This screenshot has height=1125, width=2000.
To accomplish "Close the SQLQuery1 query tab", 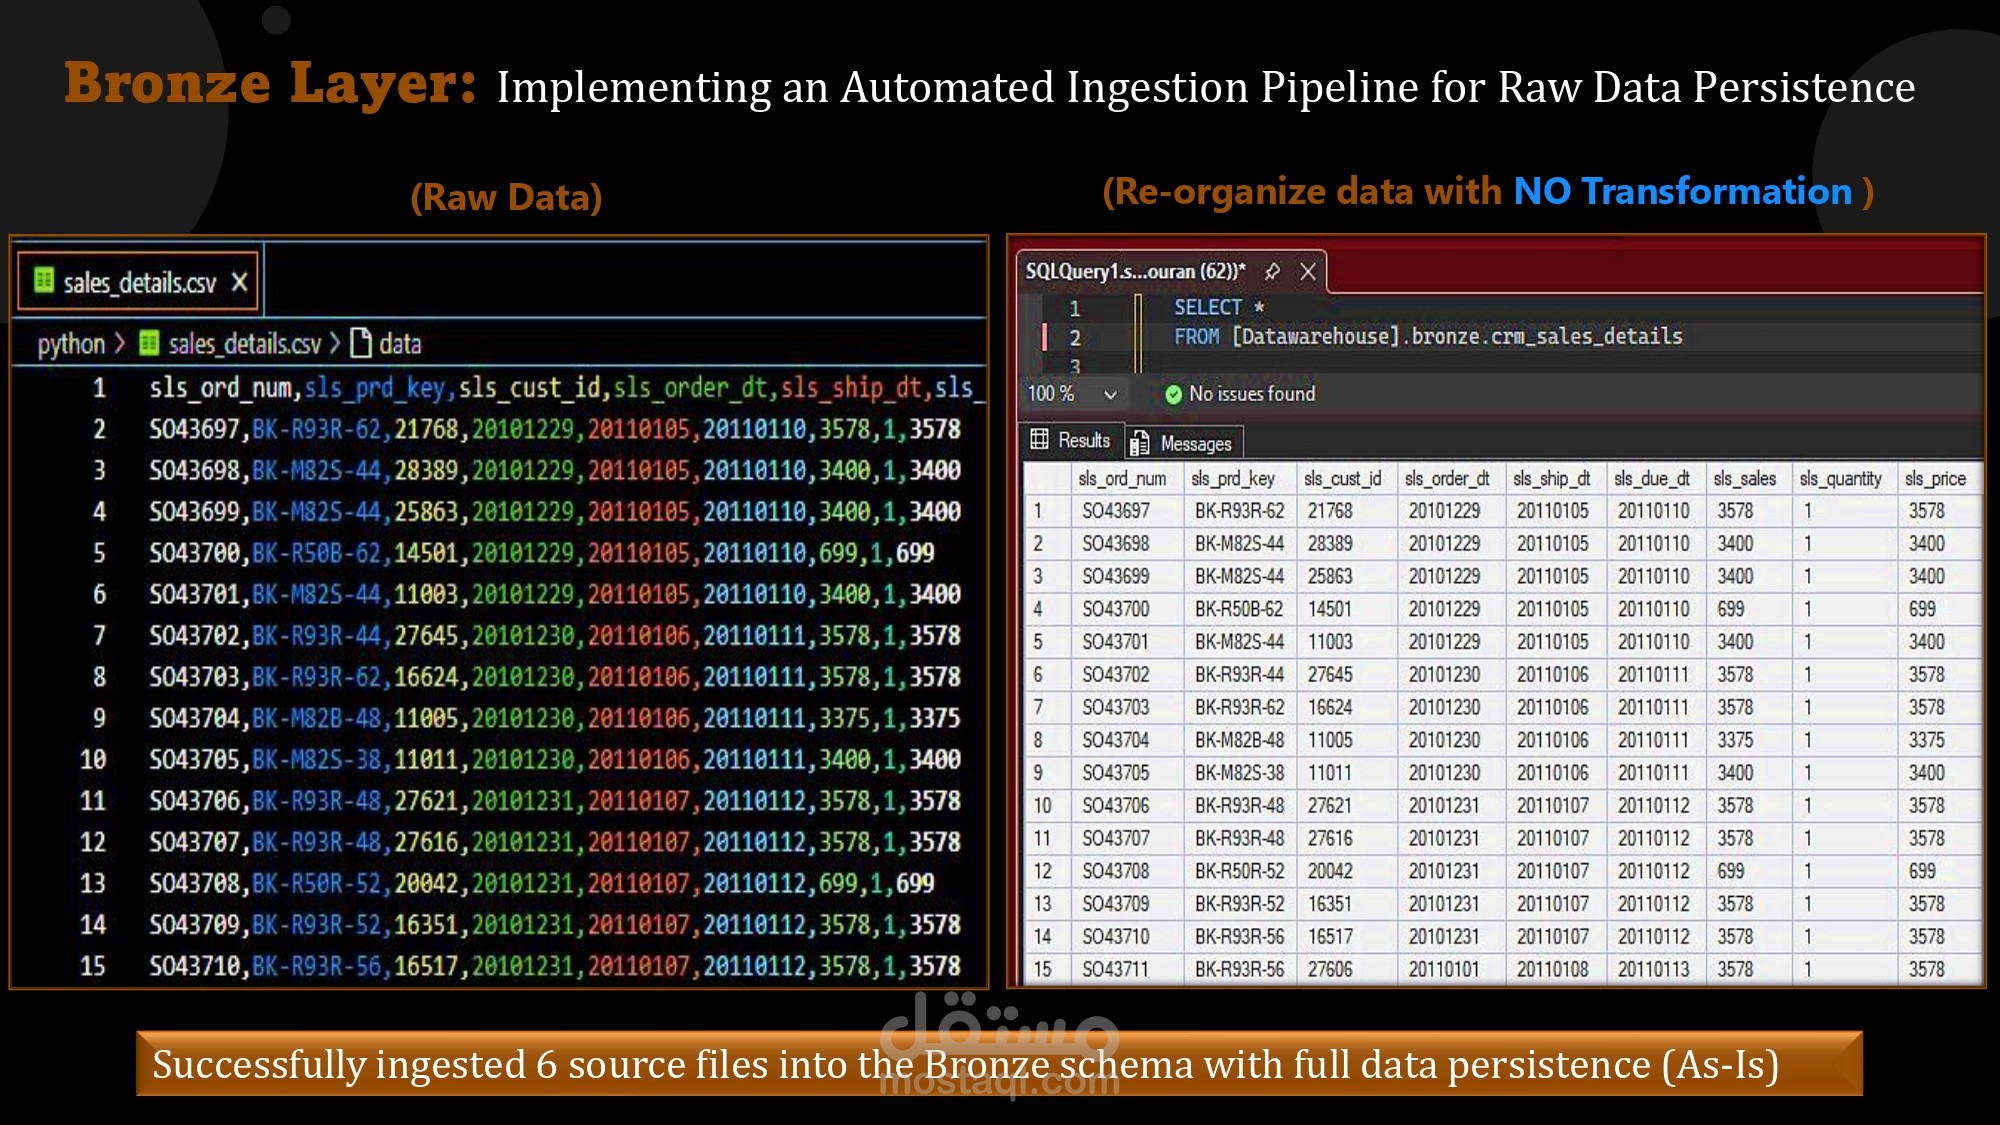I will pyautogui.click(x=1307, y=271).
